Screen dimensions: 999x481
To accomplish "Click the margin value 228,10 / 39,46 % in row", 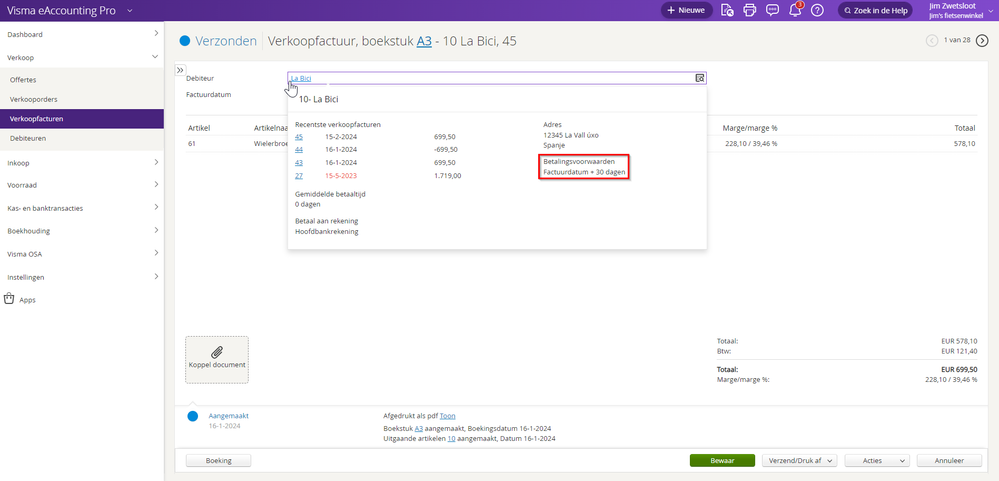I will click(751, 144).
